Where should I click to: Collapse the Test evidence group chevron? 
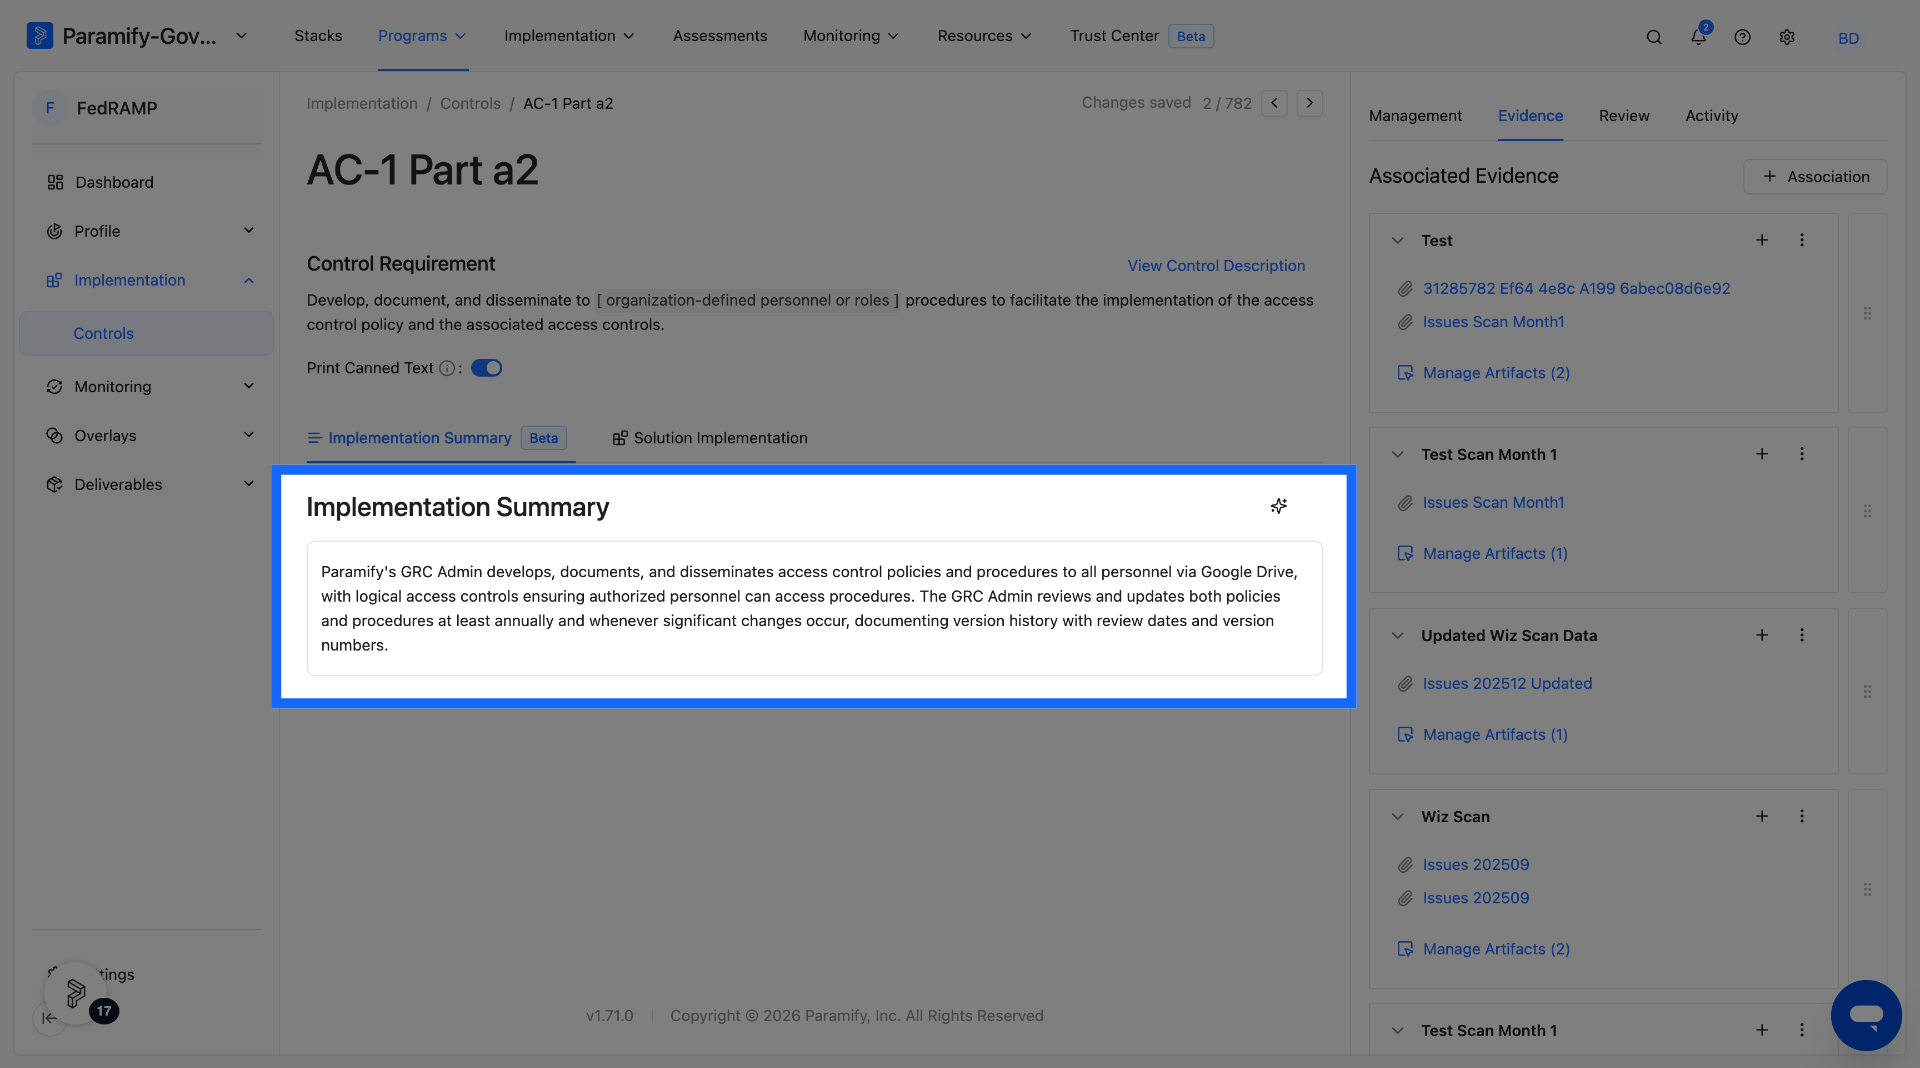(1398, 240)
